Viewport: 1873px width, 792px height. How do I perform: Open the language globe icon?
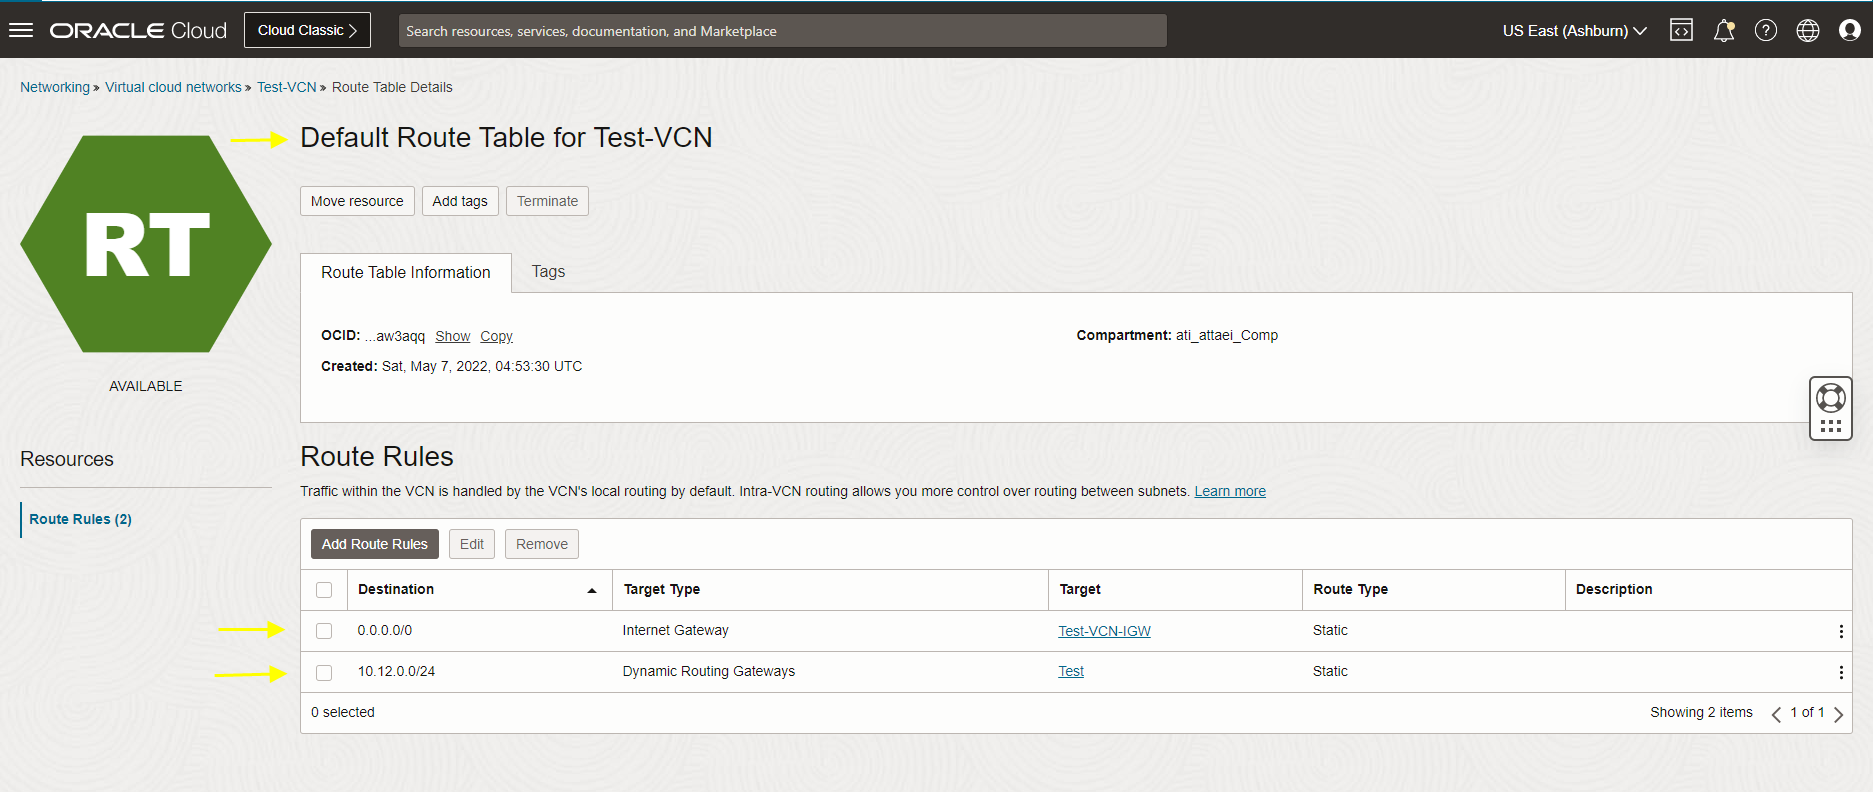point(1807,31)
